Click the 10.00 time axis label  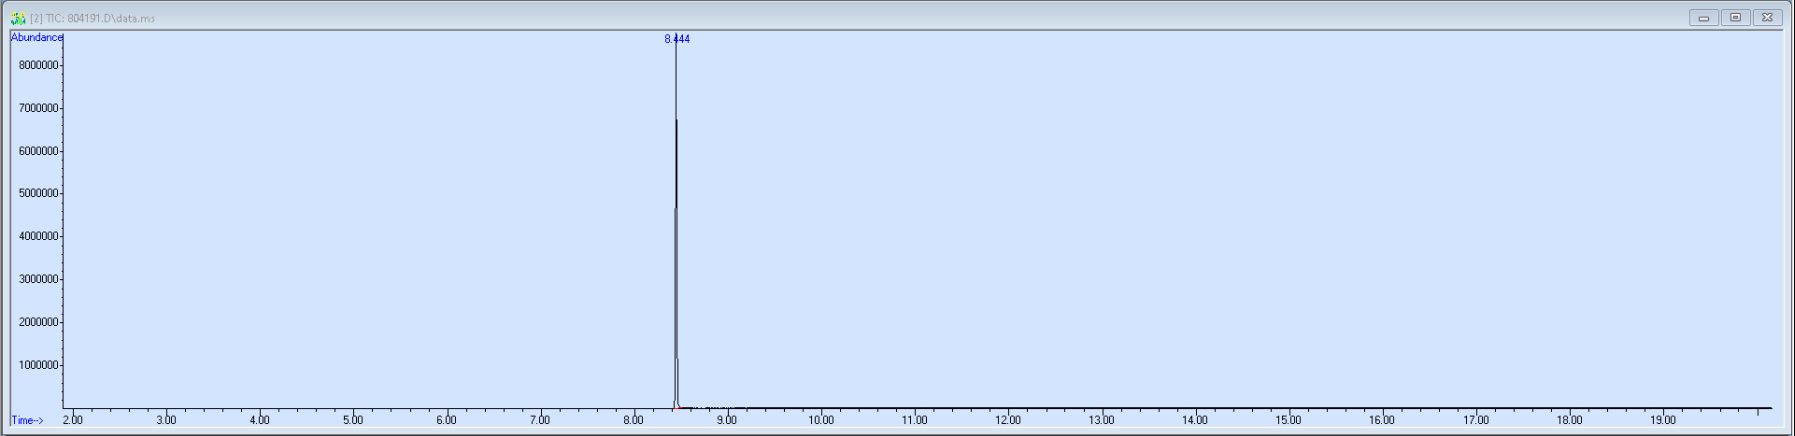click(821, 420)
